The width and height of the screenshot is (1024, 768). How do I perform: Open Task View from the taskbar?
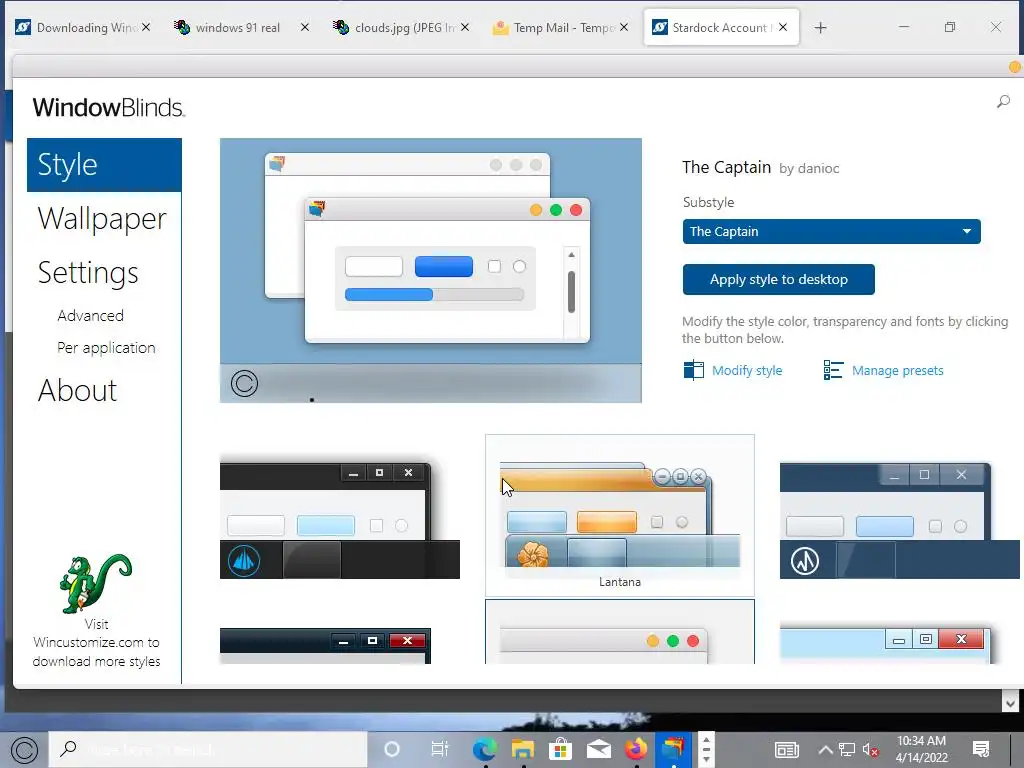click(440, 749)
